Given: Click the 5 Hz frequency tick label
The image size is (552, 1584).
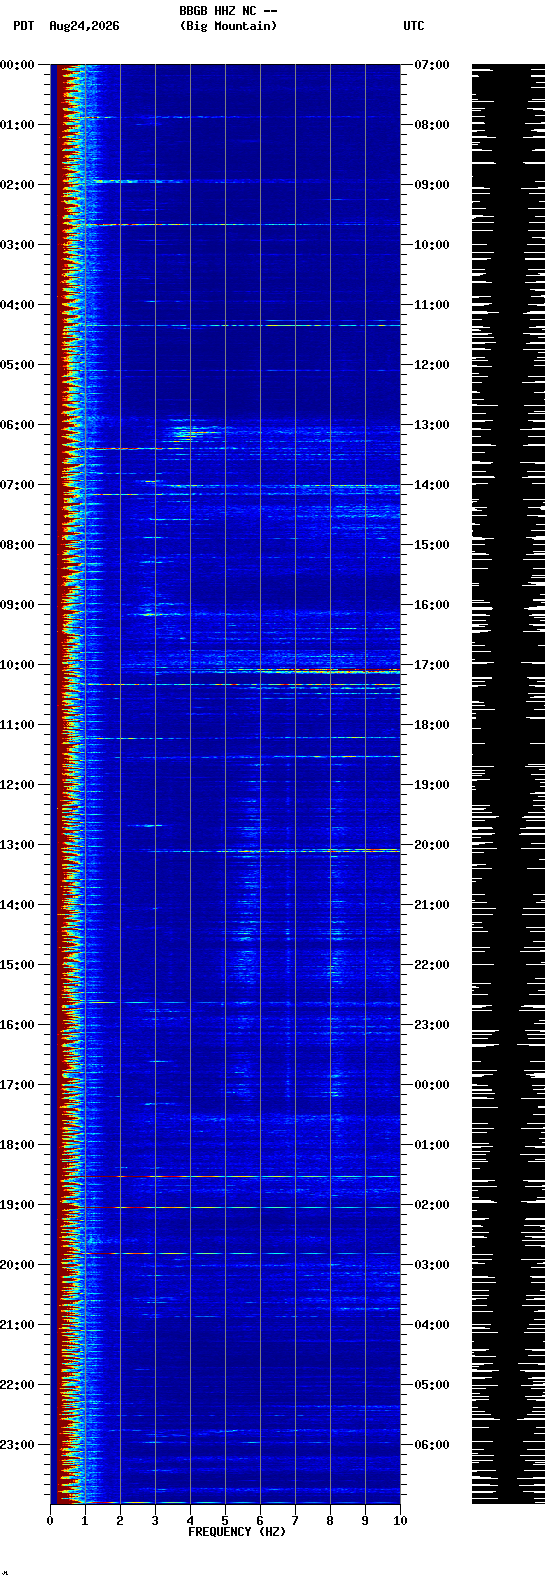Looking at the screenshot, I should pos(225,1520).
